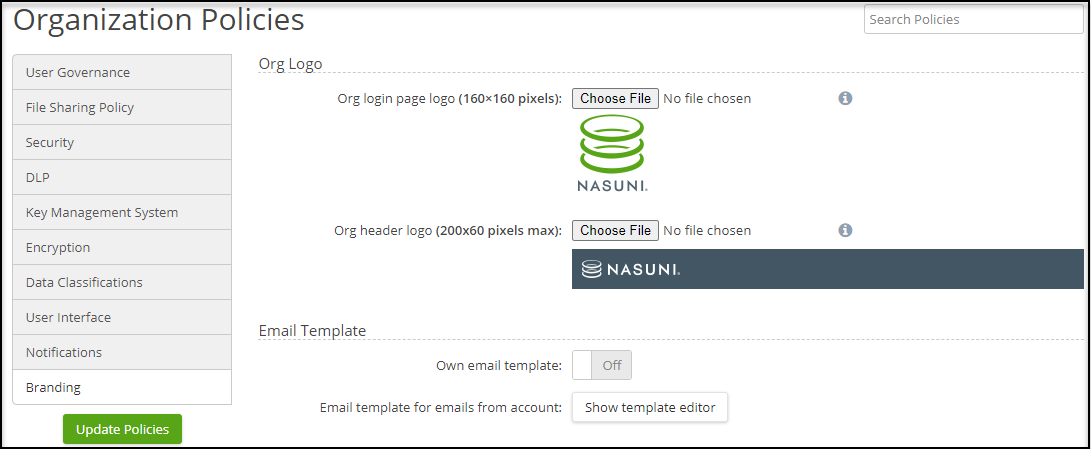Open the DLP policy section
This screenshot has height=449, width=1091.
coord(122,177)
